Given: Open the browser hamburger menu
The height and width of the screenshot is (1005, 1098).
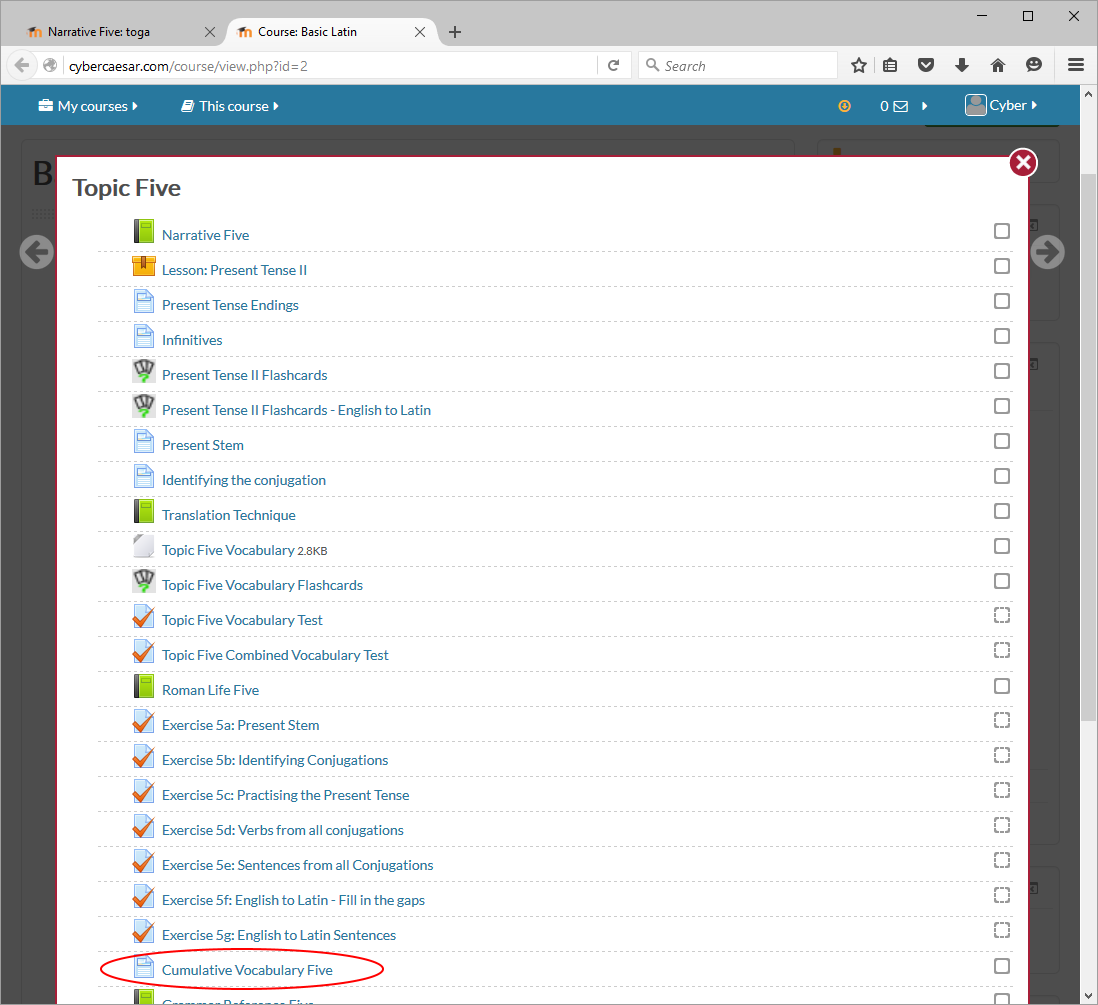Looking at the screenshot, I should point(1076,65).
